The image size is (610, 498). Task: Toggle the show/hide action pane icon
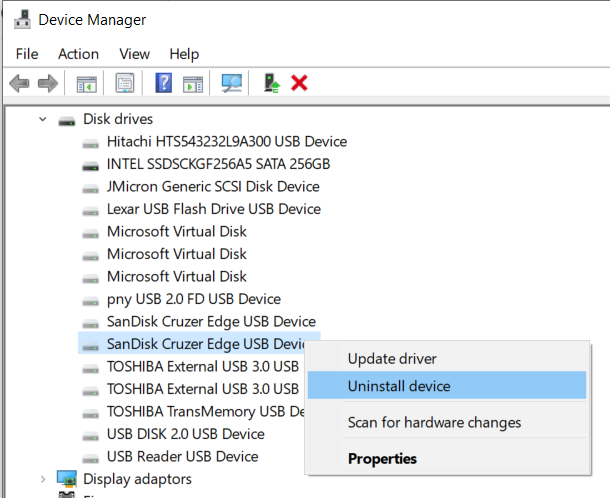pyautogui.click(x=193, y=84)
